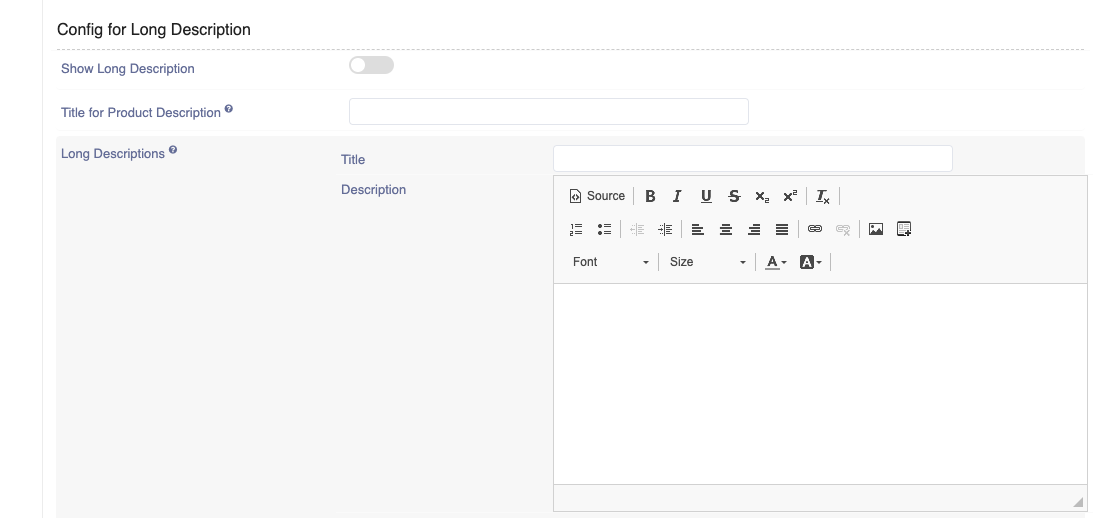This screenshot has width=1095, height=518.
Task: Click the Long Descriptions label
Action: (x=113, y=154)
